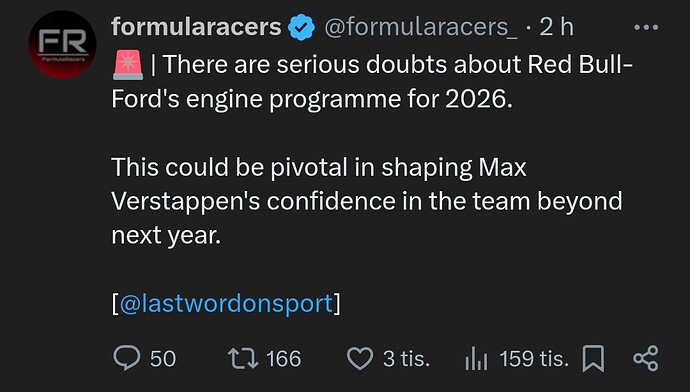Click the @formularacers_ handle

421,28
